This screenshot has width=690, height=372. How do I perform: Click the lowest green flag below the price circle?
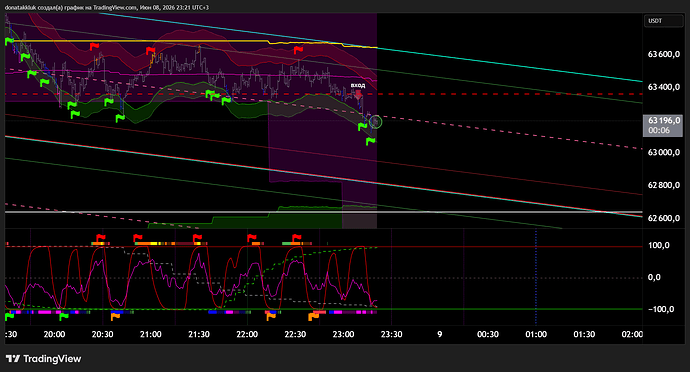click(x=371, y=141)
